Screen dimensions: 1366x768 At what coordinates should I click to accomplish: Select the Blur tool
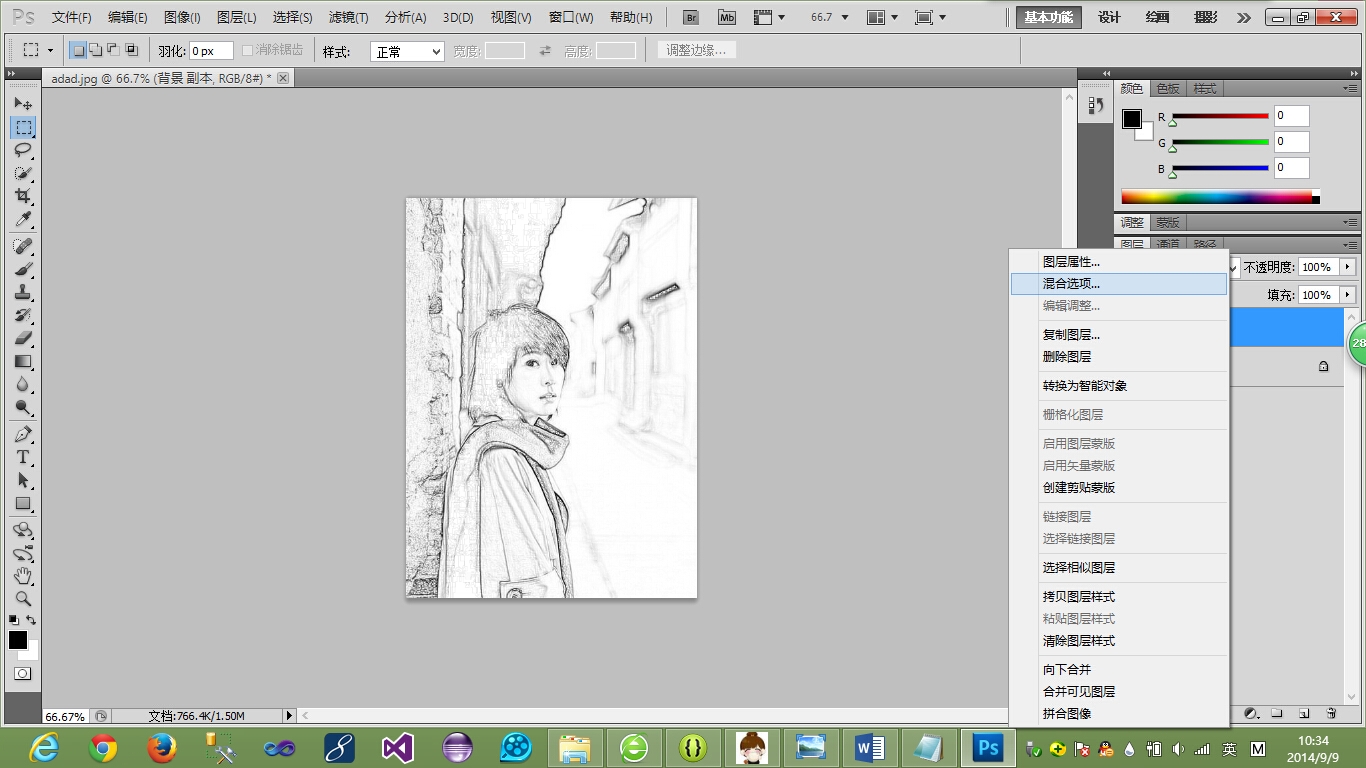[23, 384]
